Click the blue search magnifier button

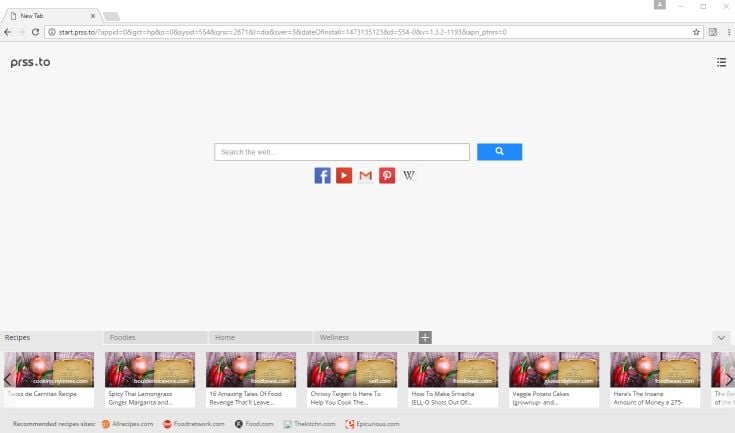coord(499,151)
